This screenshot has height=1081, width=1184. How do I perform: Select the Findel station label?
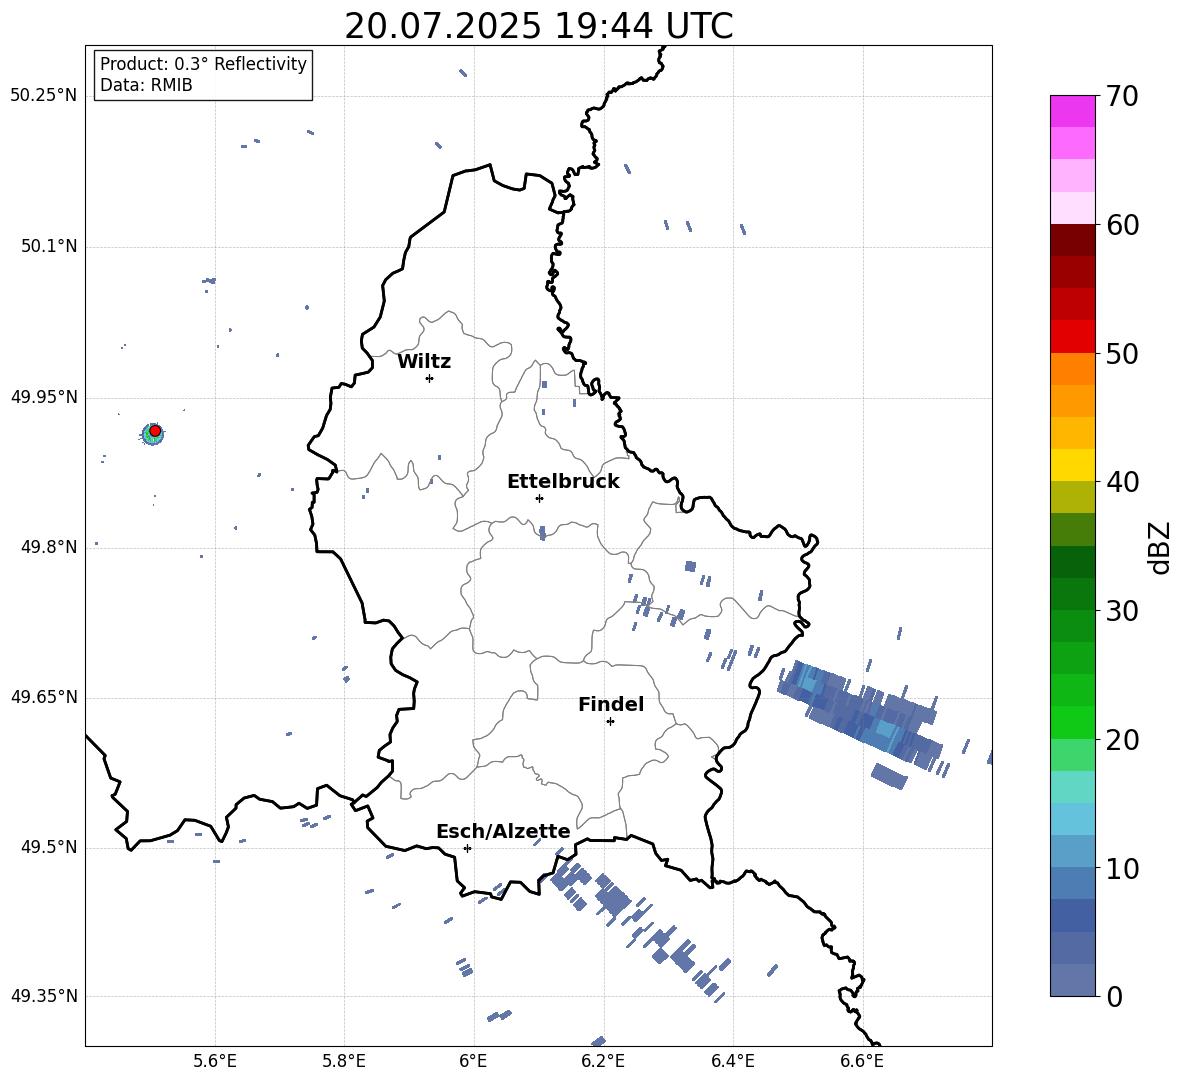click(611, 704)
